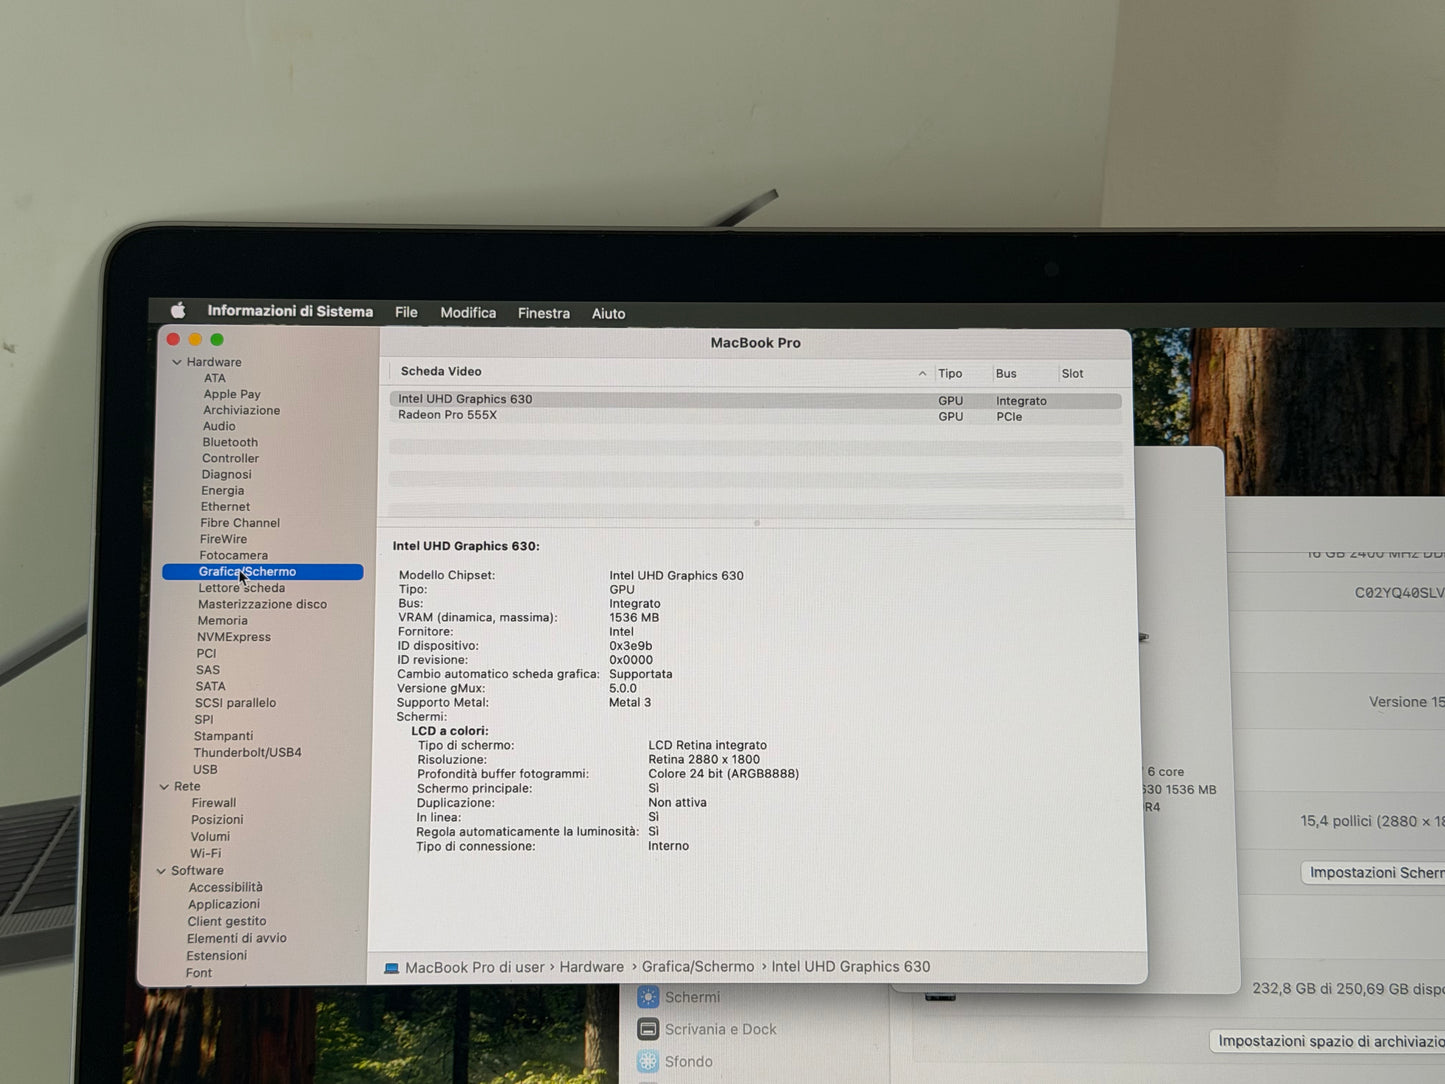
Task: Select Fotocamera in the sidebar
Action: coord(233,555)
